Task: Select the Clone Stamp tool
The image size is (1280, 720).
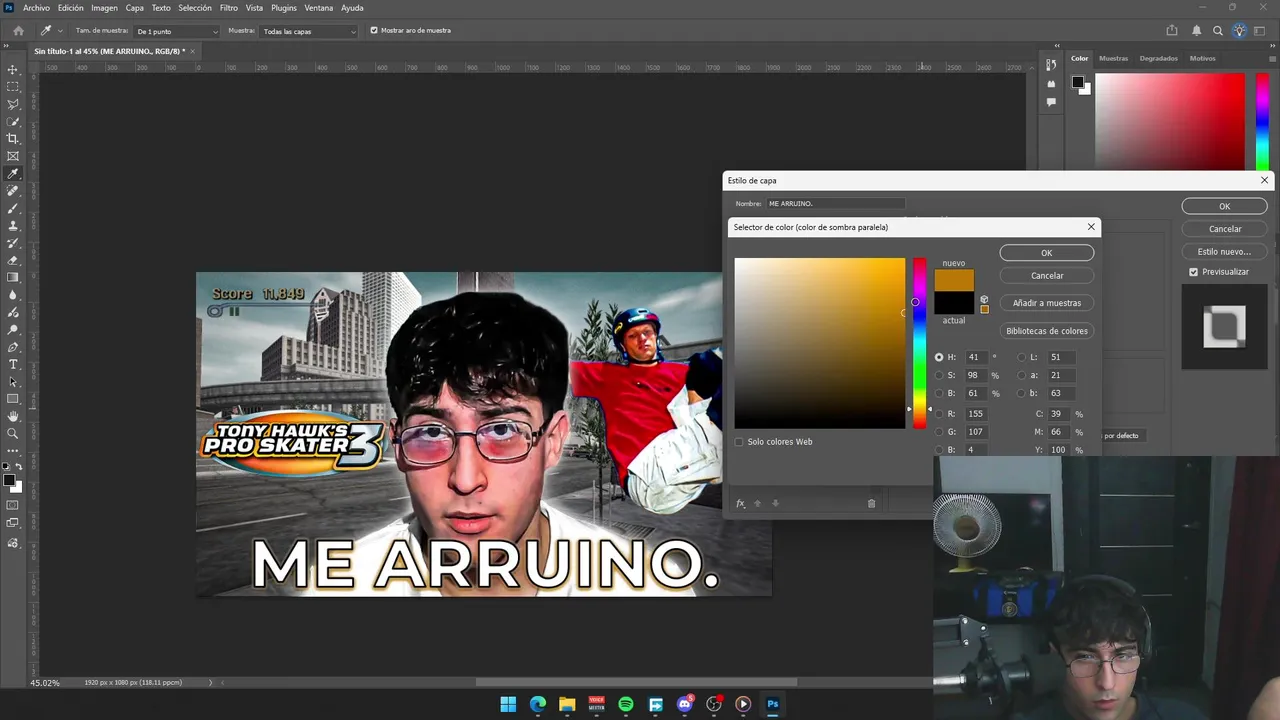Action: [13, 226]
